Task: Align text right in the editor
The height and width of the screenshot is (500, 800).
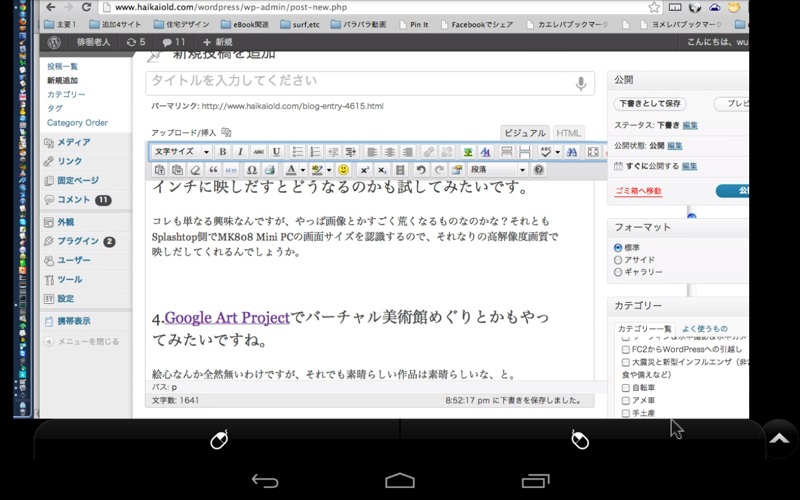Action: (407, 152)
